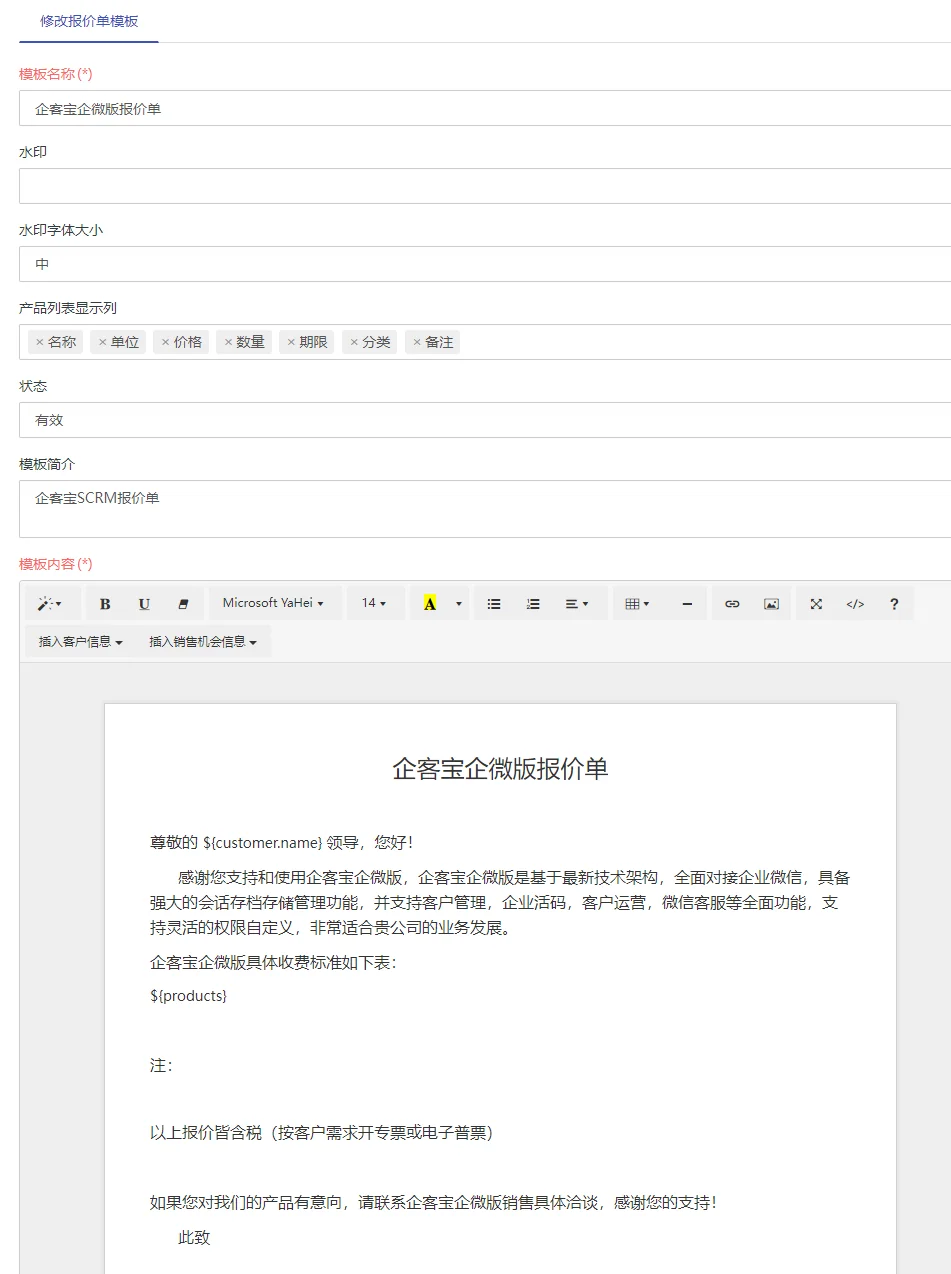Select the 修改报价单模板 tab
The height and width of the screenshot is (1274, 951).
coord(89,21)
